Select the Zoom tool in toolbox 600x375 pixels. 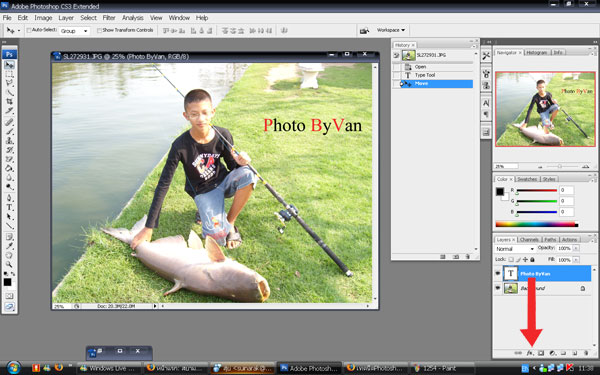point(9,265)
